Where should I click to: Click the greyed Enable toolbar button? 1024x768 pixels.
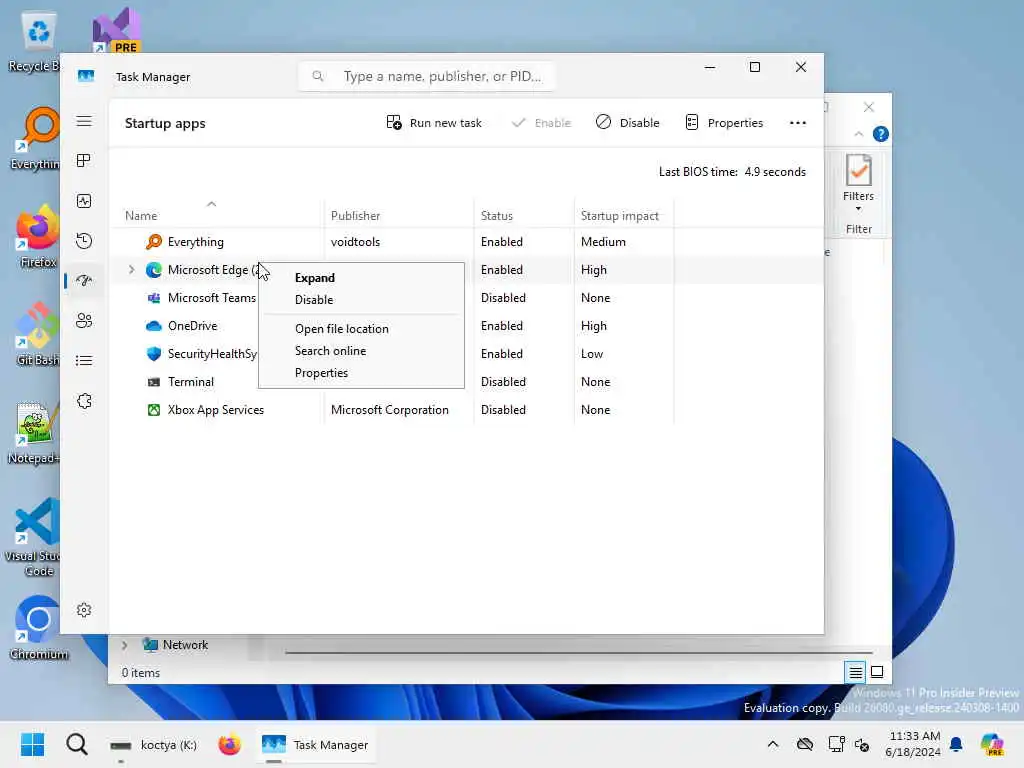click(541, 123)
